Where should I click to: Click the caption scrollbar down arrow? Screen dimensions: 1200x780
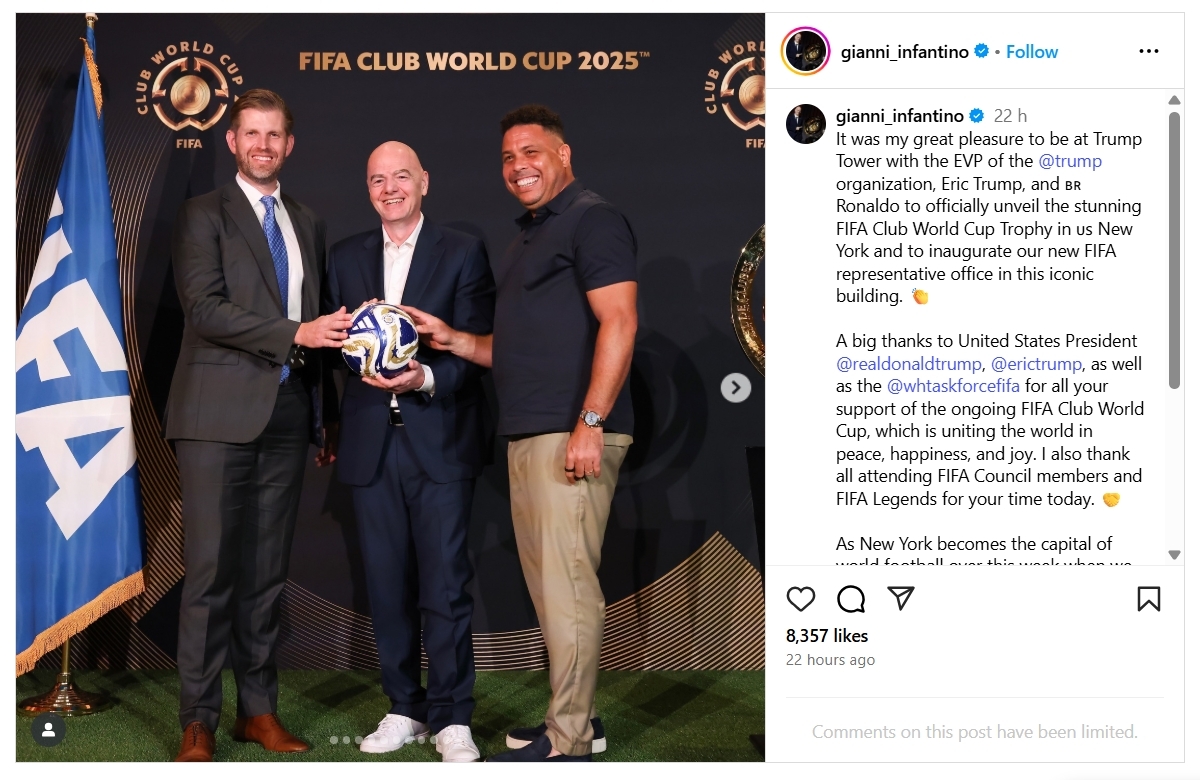(x=1175, y=555)
